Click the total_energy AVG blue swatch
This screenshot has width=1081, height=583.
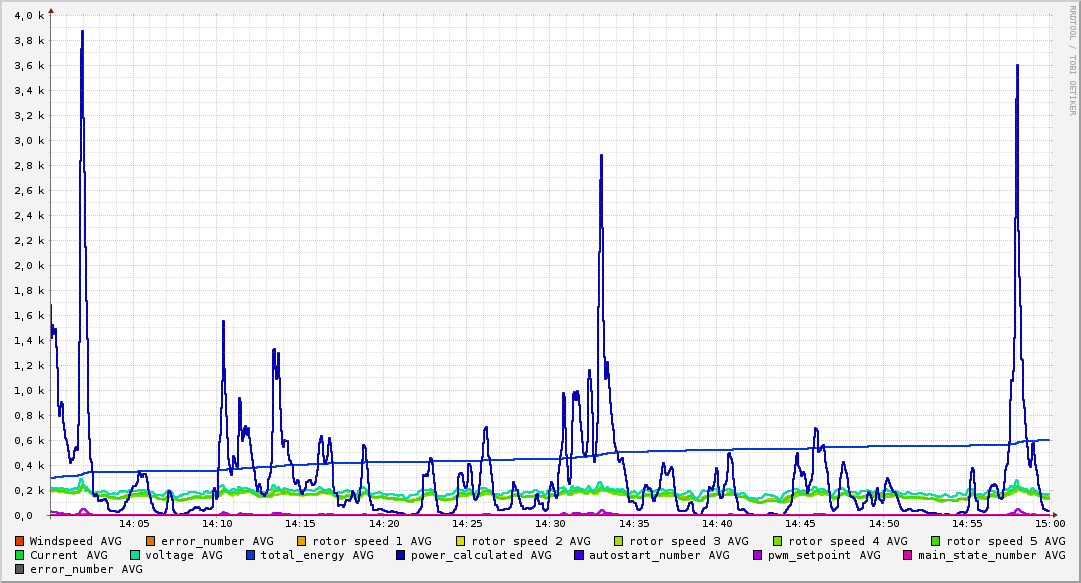pyautogui.click(x=250, y=555)
